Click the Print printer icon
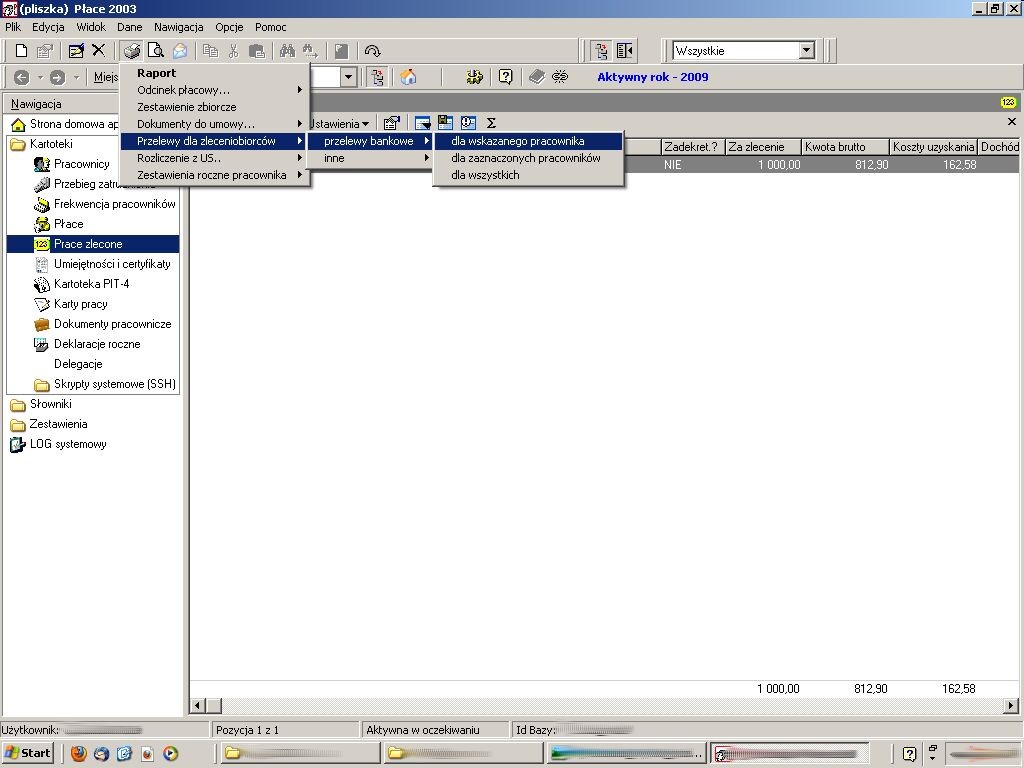Viewport: 1024px width, 768px height. 132,51
